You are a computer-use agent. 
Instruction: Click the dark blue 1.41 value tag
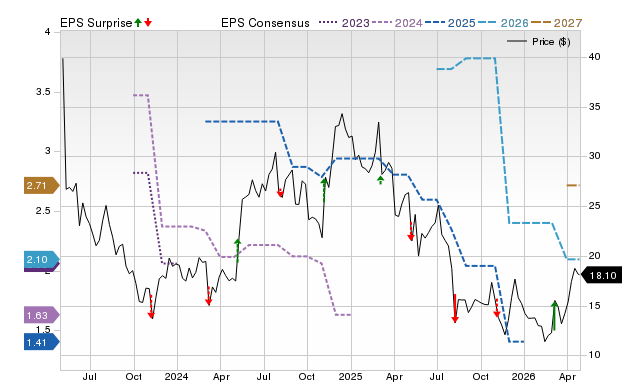pos(42,342)
